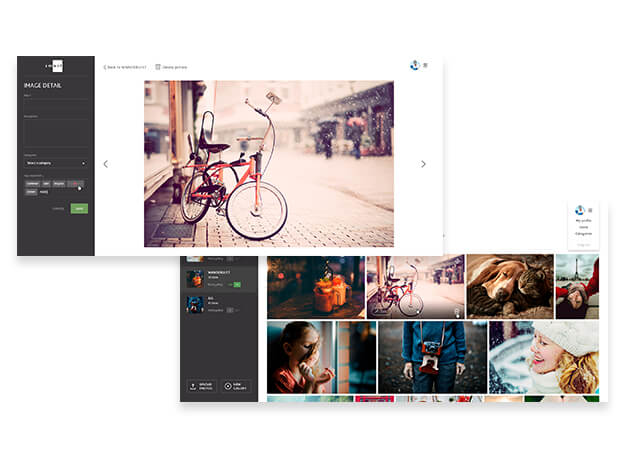Viewport: 624px width, 458px height.
Task: Select Categories in the user menu
Action: pyautogui.click(x=582, y=234)
